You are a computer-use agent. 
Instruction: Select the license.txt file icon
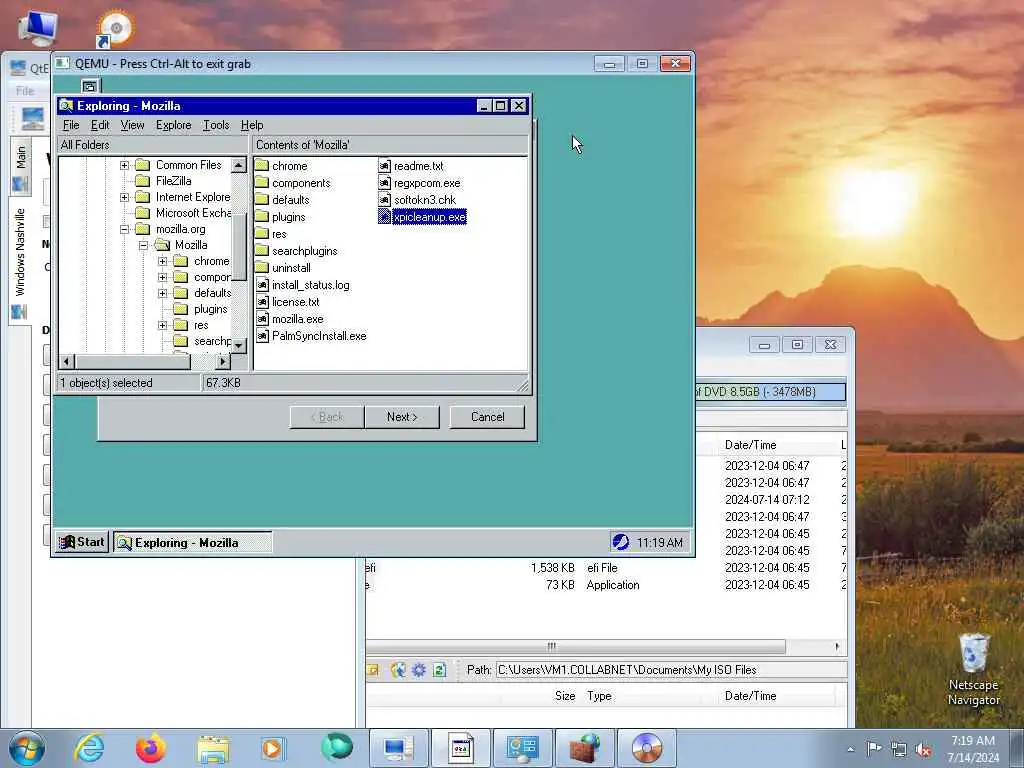point(262,302)
